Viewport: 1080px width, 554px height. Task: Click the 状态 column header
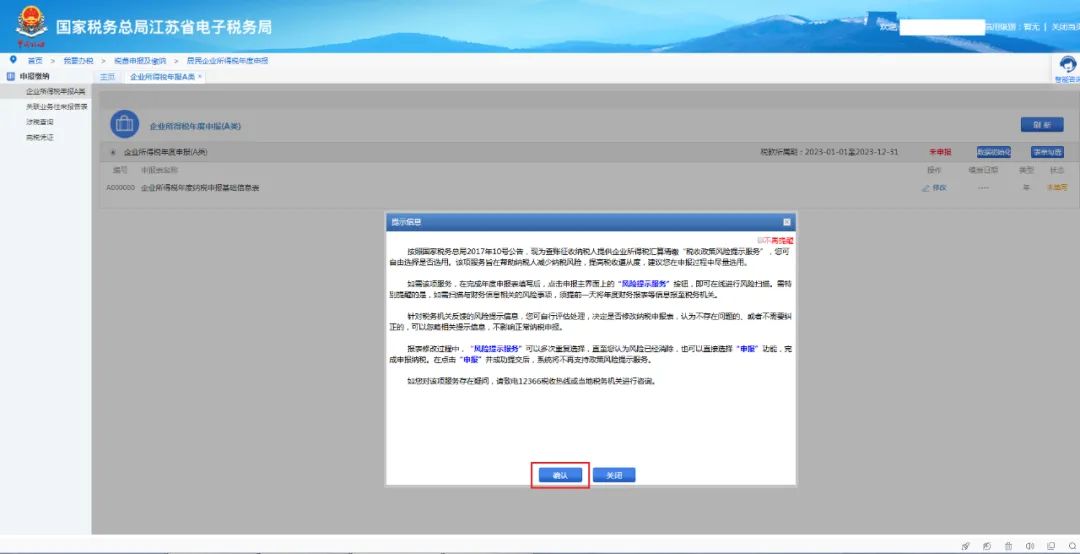pos(1057,170)
